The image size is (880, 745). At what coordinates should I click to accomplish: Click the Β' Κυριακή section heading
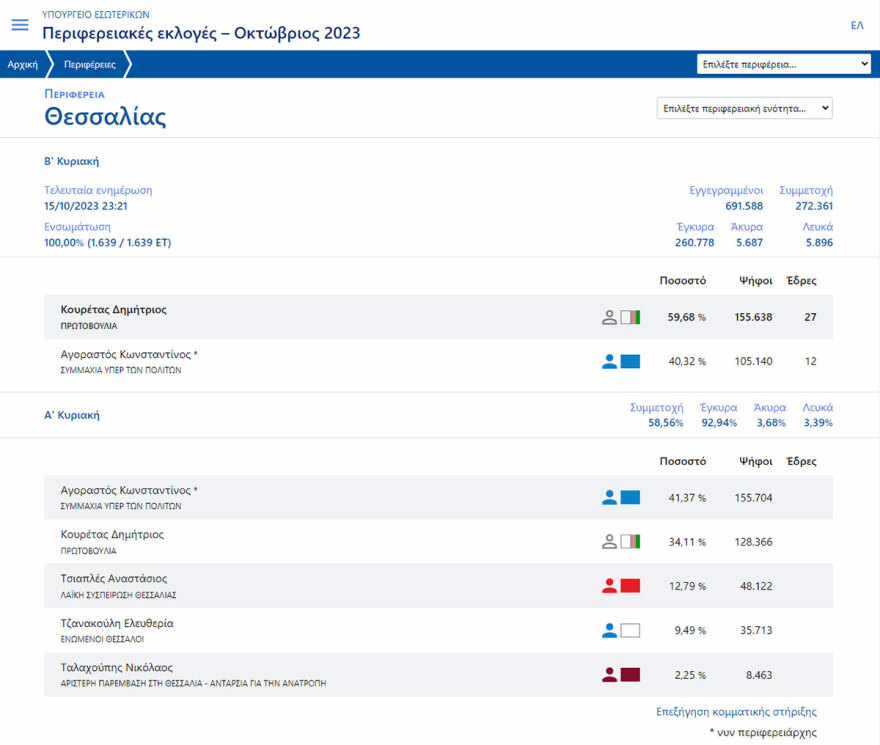(x=72, y=161)
